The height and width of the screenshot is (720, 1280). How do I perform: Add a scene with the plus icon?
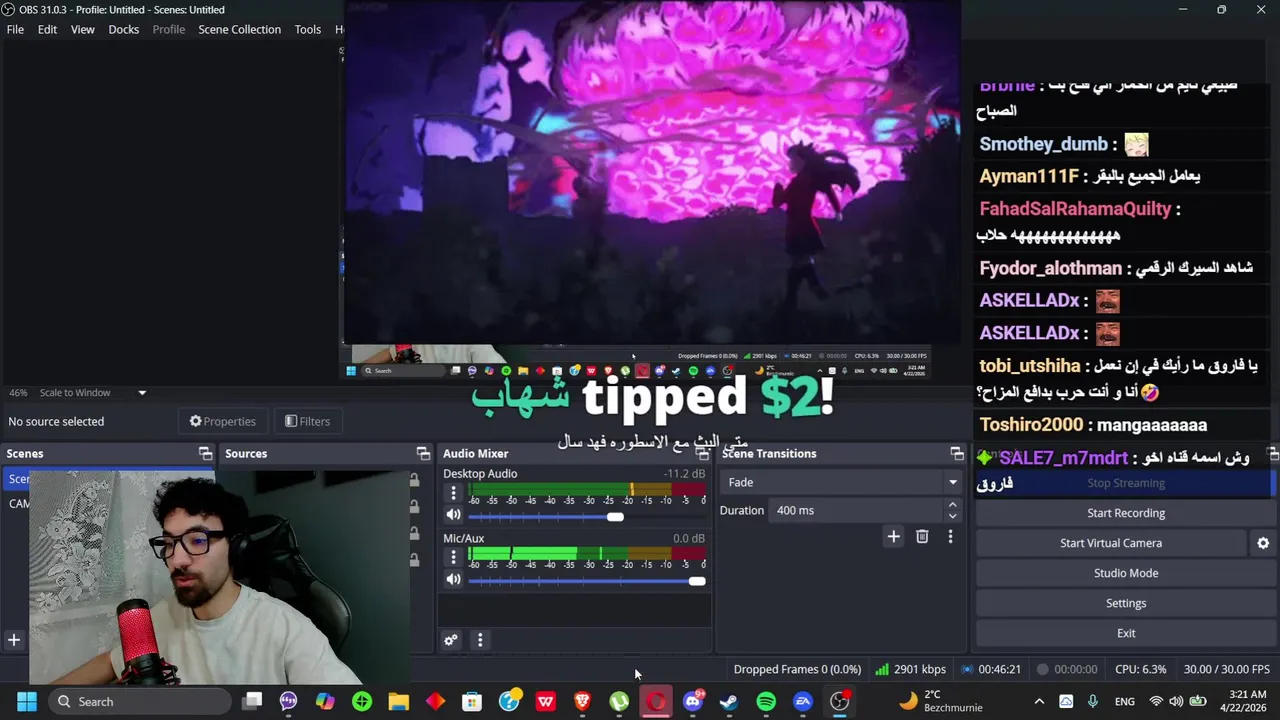14,640
